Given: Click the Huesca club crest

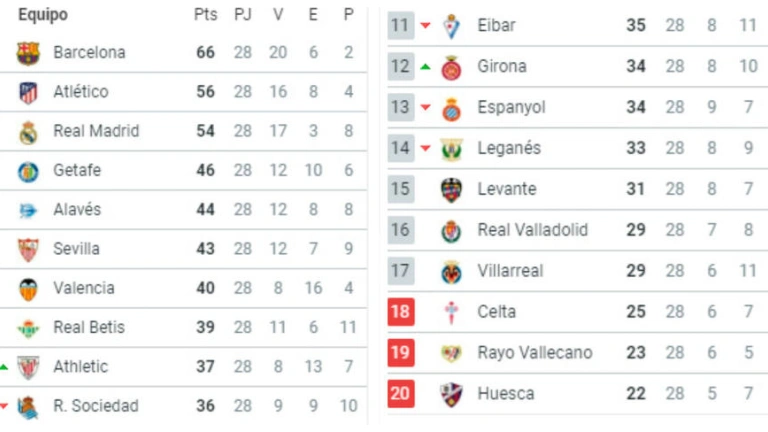Looking at the screenshot, I should point(452,394).
